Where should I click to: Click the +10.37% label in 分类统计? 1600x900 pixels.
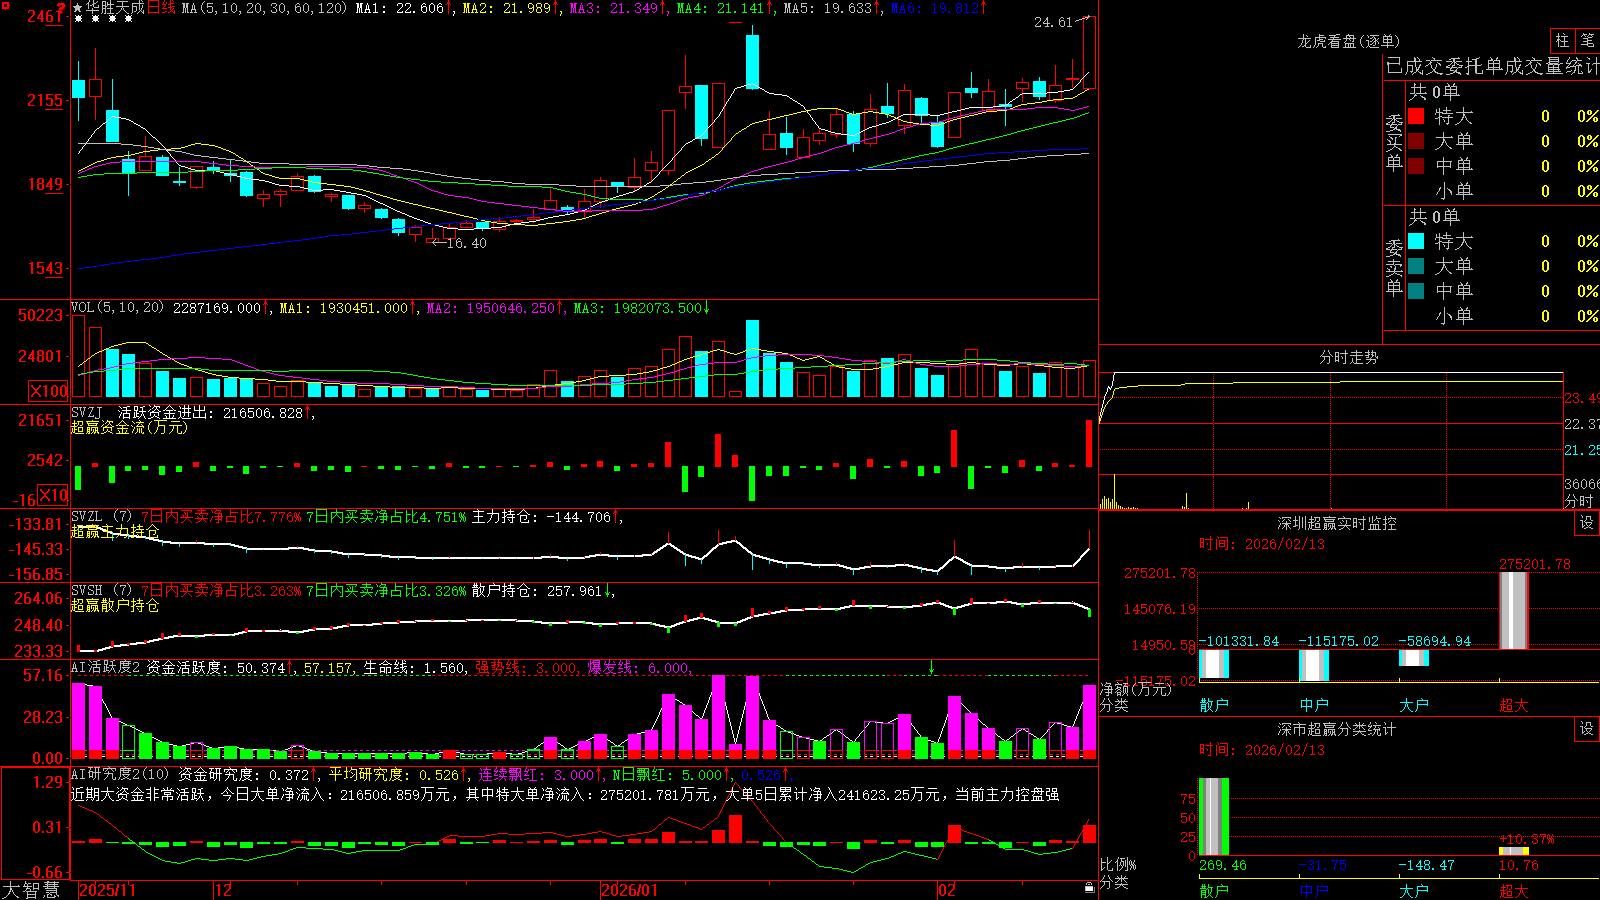coord(1527,839)
